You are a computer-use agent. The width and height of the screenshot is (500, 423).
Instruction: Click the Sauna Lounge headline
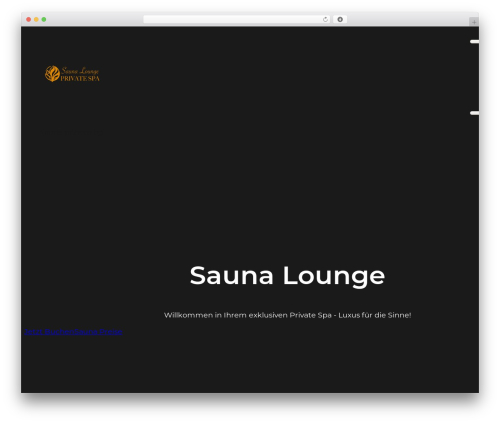287,276
